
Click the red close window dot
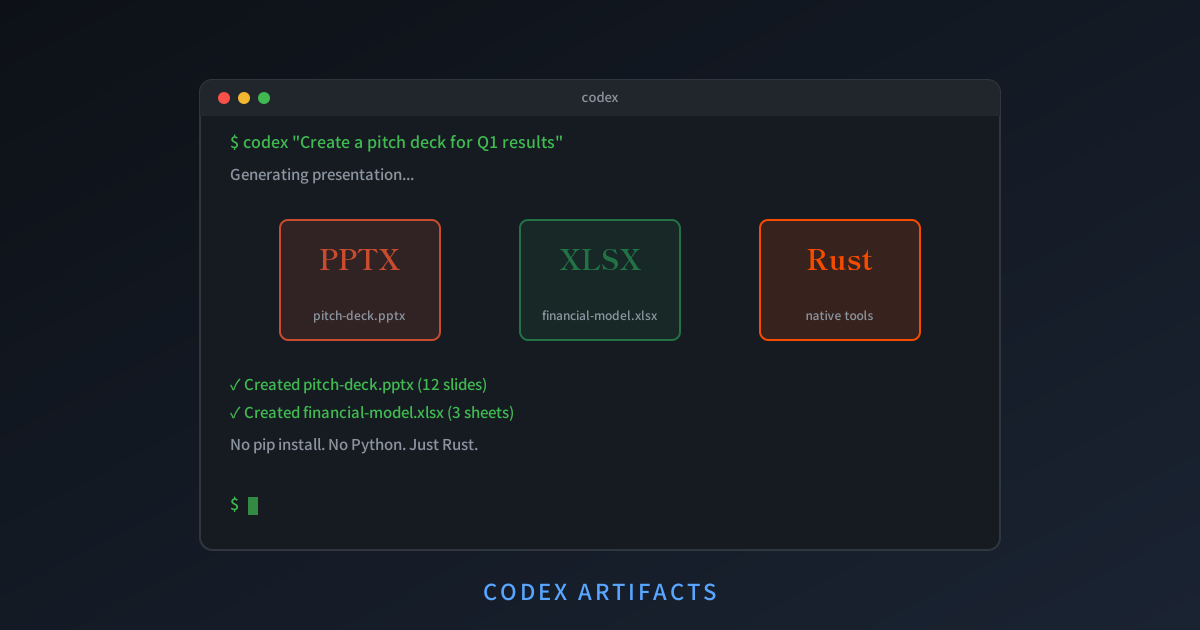click(x=224, y=98)
